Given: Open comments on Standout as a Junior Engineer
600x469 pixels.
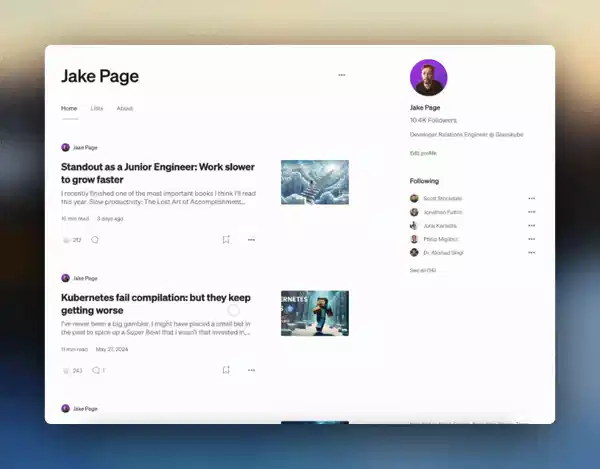Looking at the screenshot, I should pyautogui.click(x=95, y=240).
